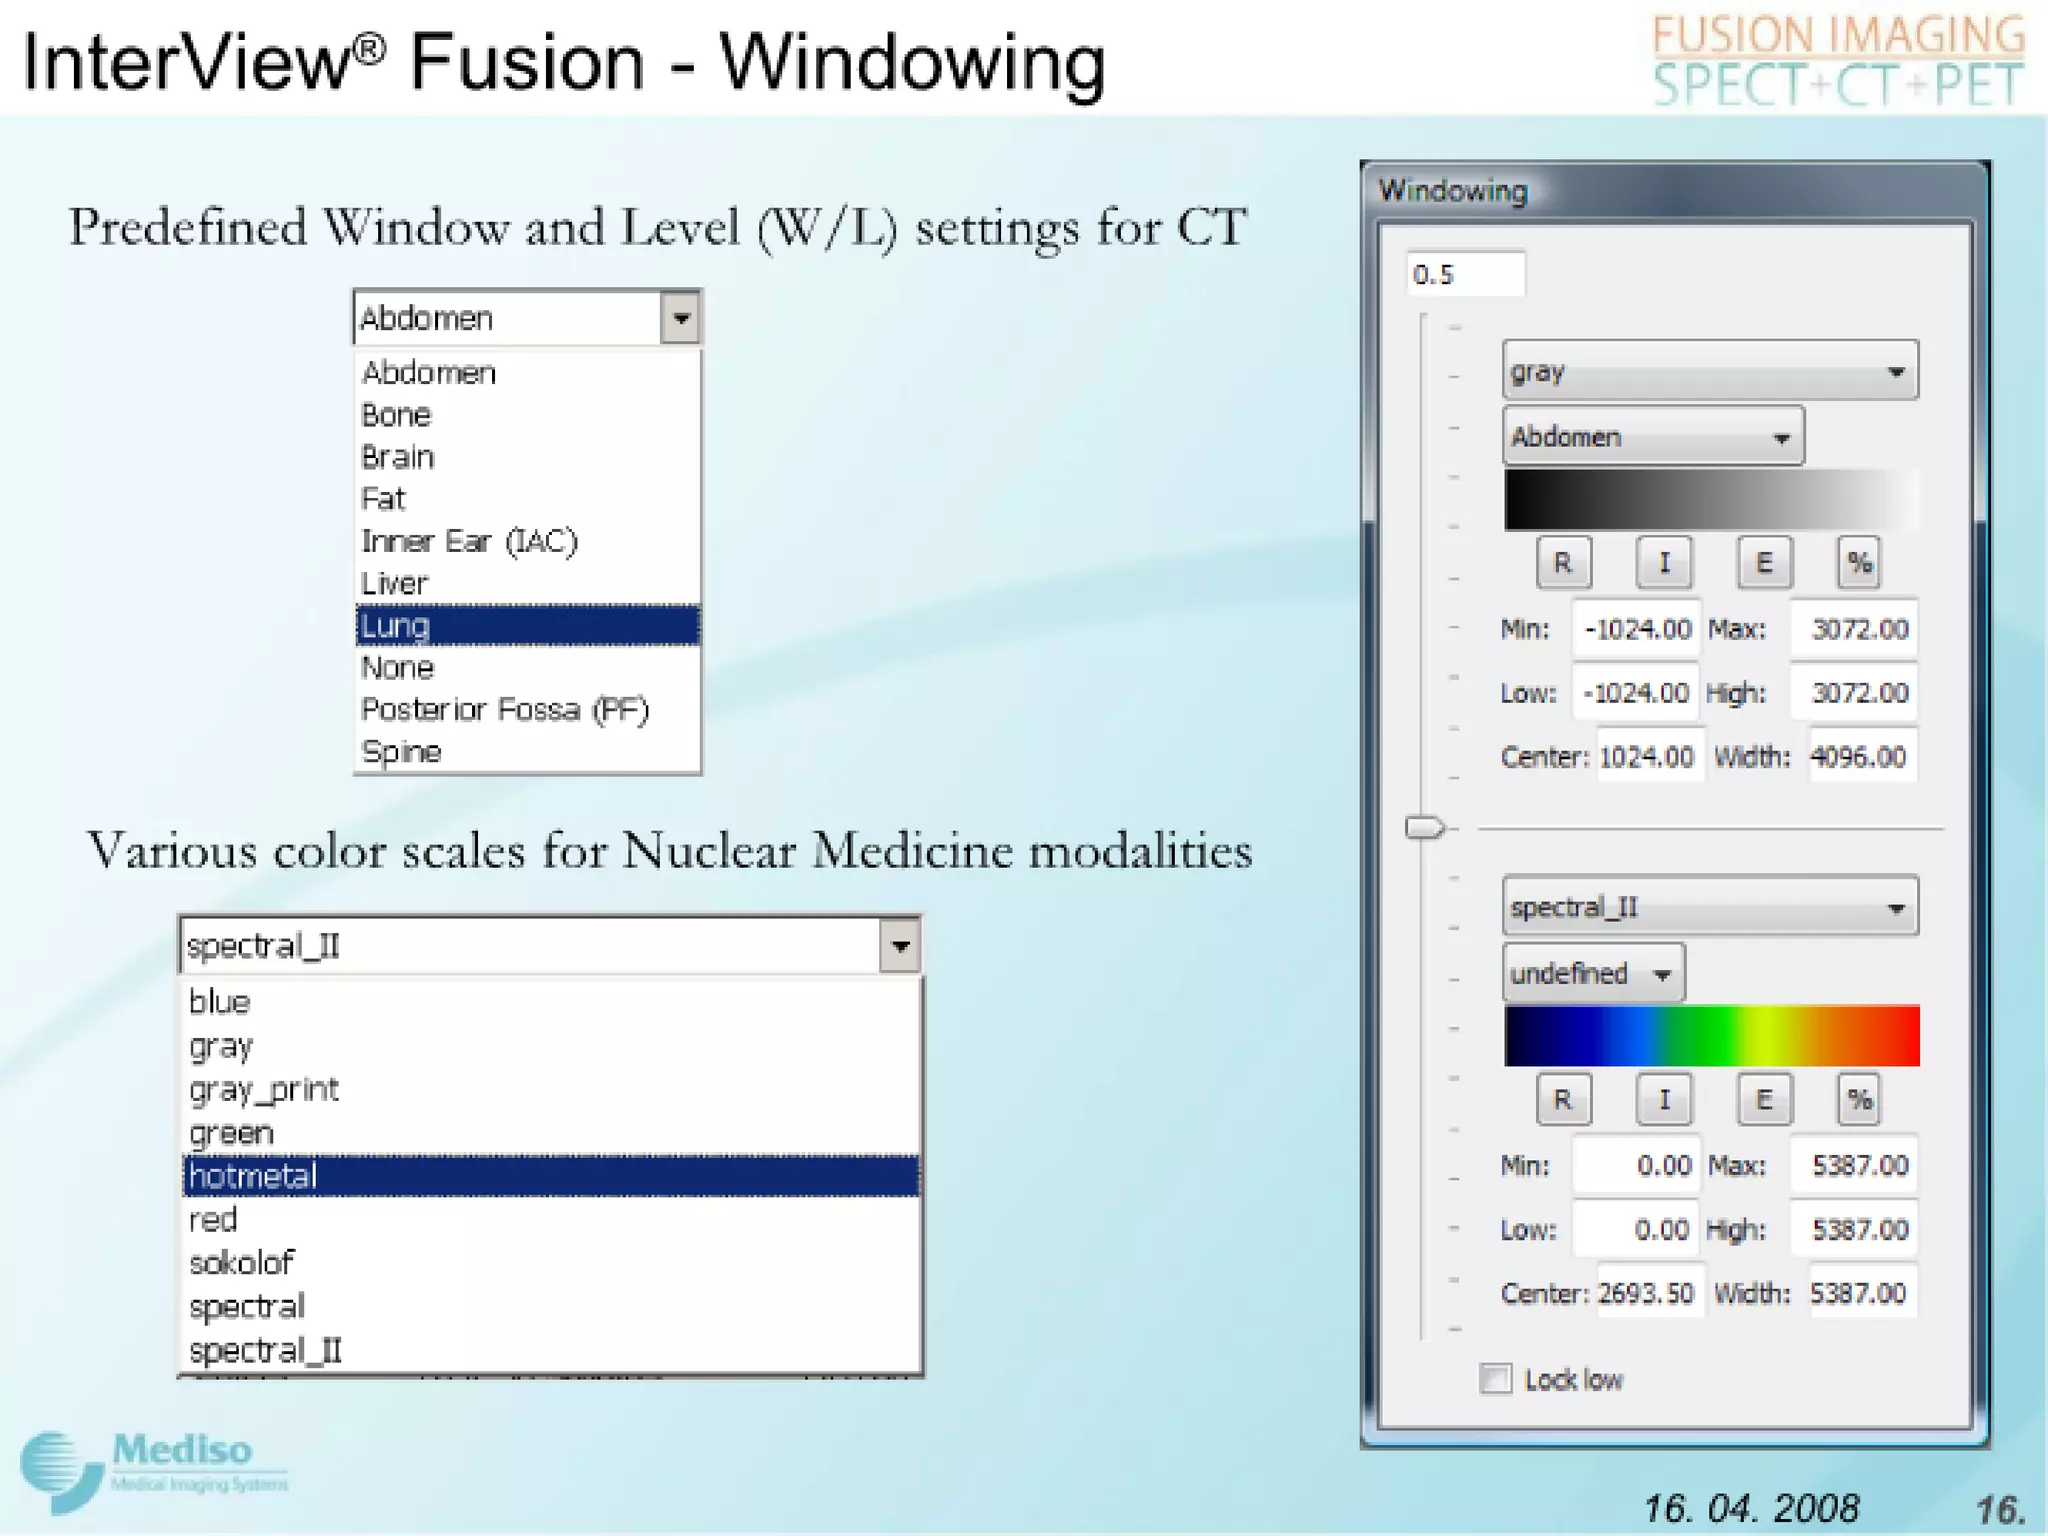Open the Abdomen preset dropdown in Windowing panel

(1653, 436)
